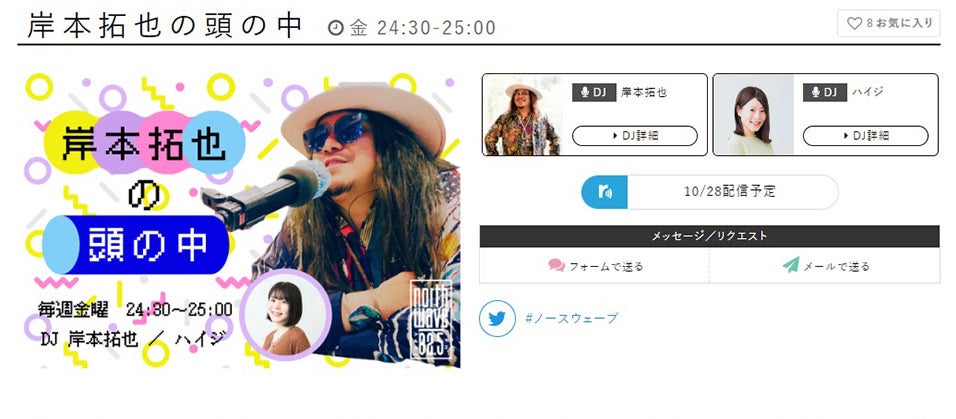The width and height of the screenshot is (956, 419).
Task: Open the Twitter bird icon
Action: coord(497,318)
